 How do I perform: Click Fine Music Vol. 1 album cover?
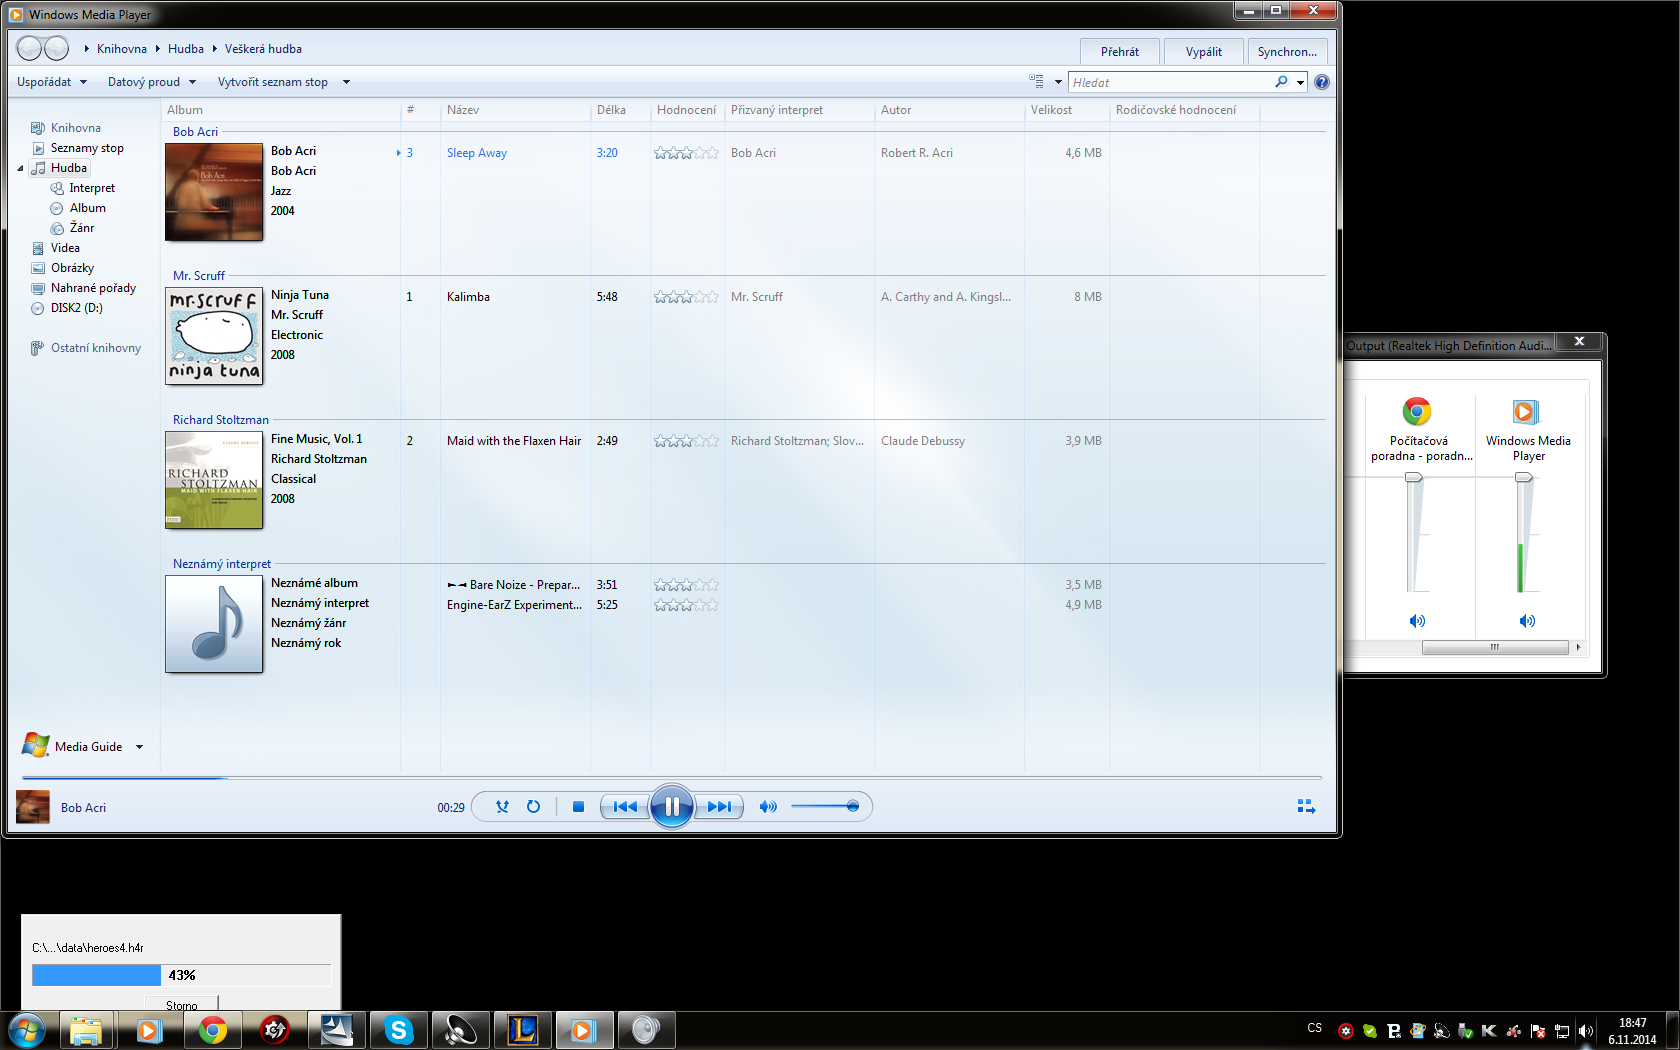tap(214, 480)
